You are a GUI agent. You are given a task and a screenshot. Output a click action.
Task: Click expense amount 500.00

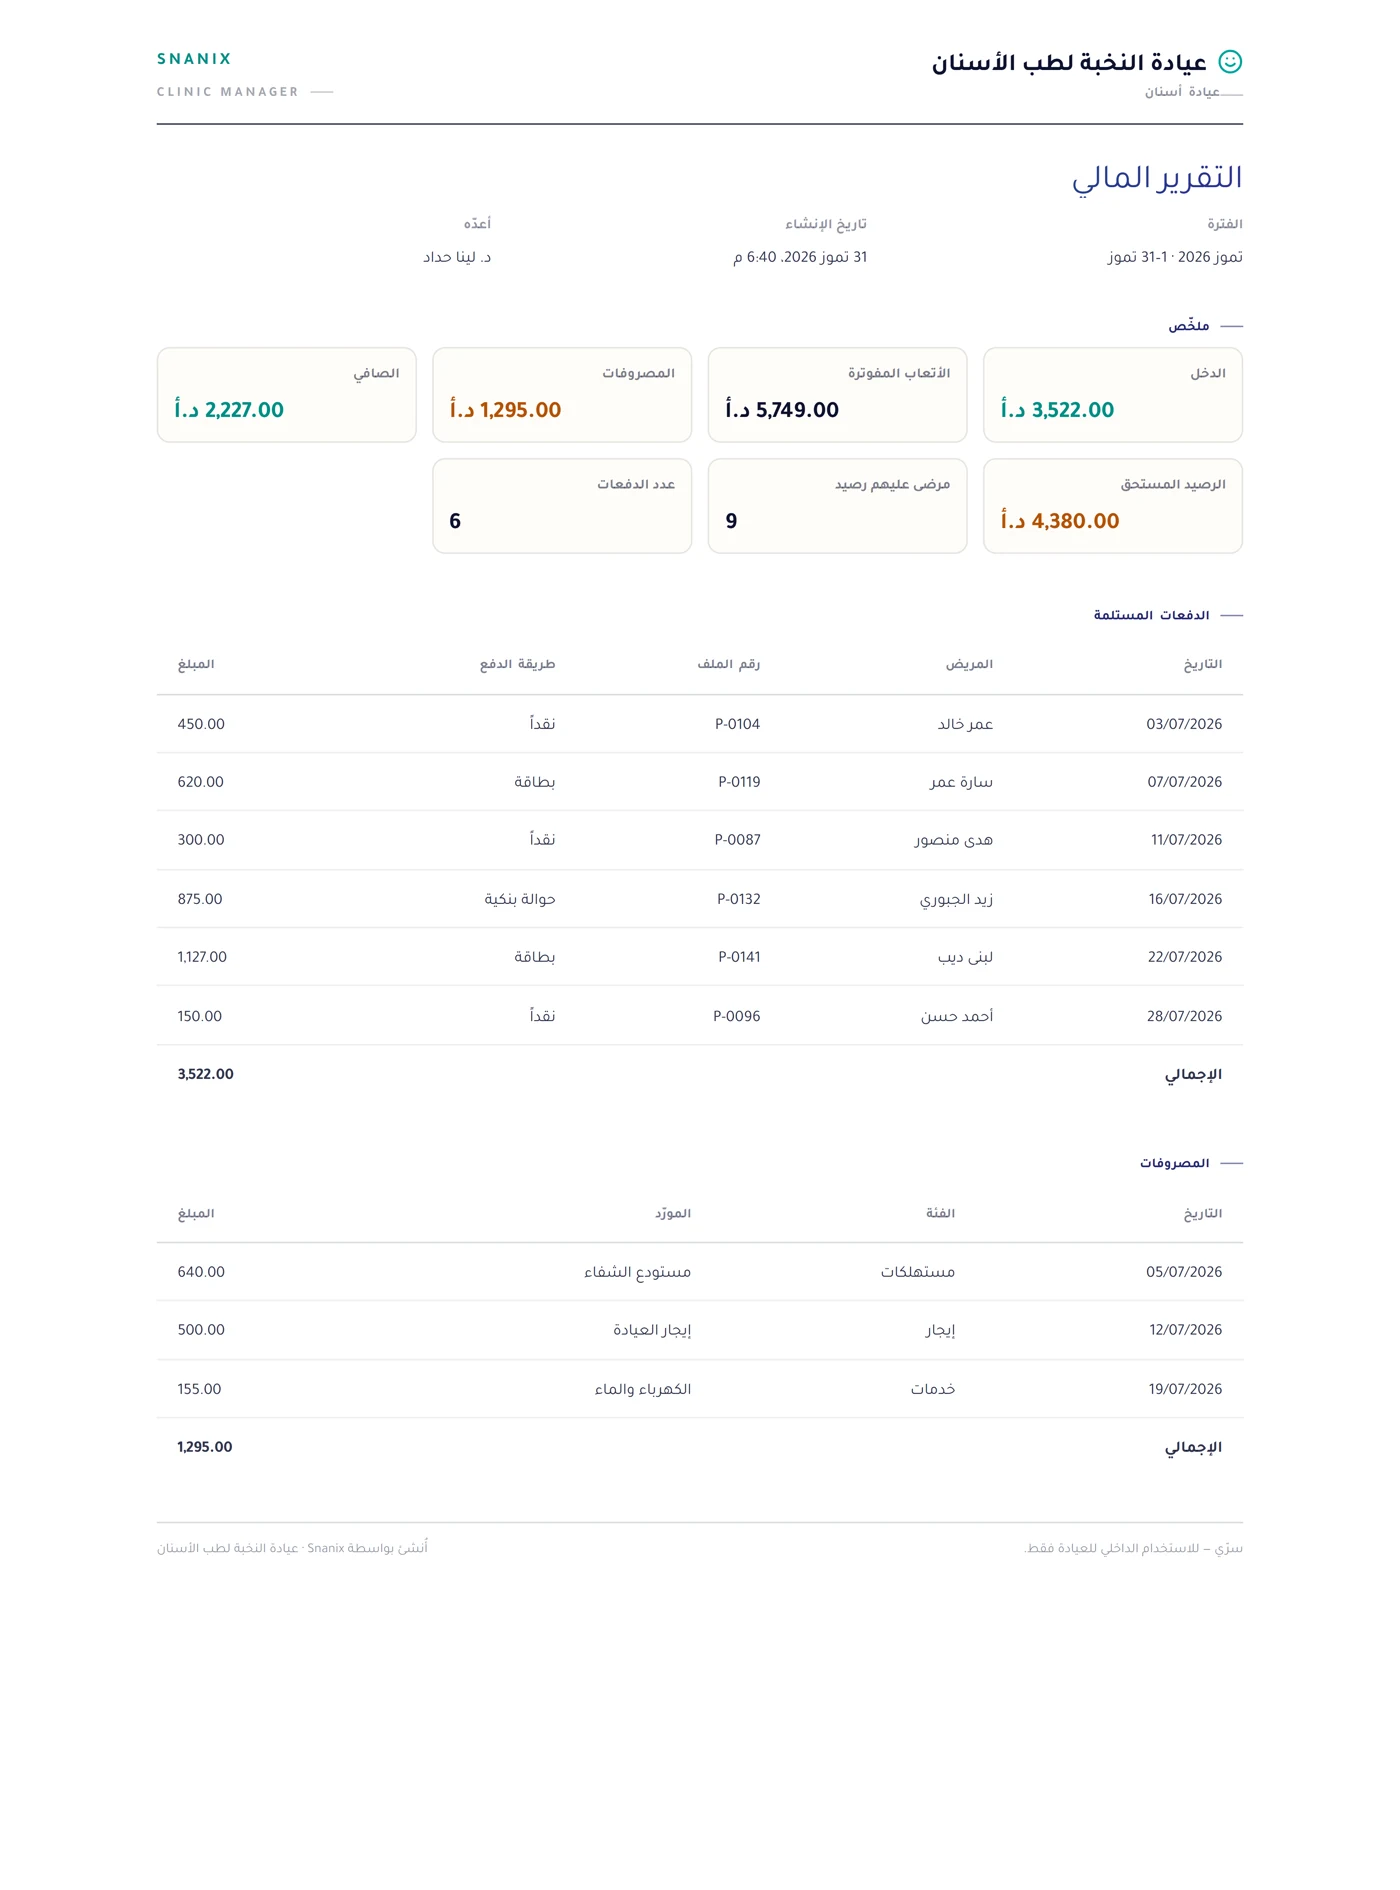(201, 1330)
